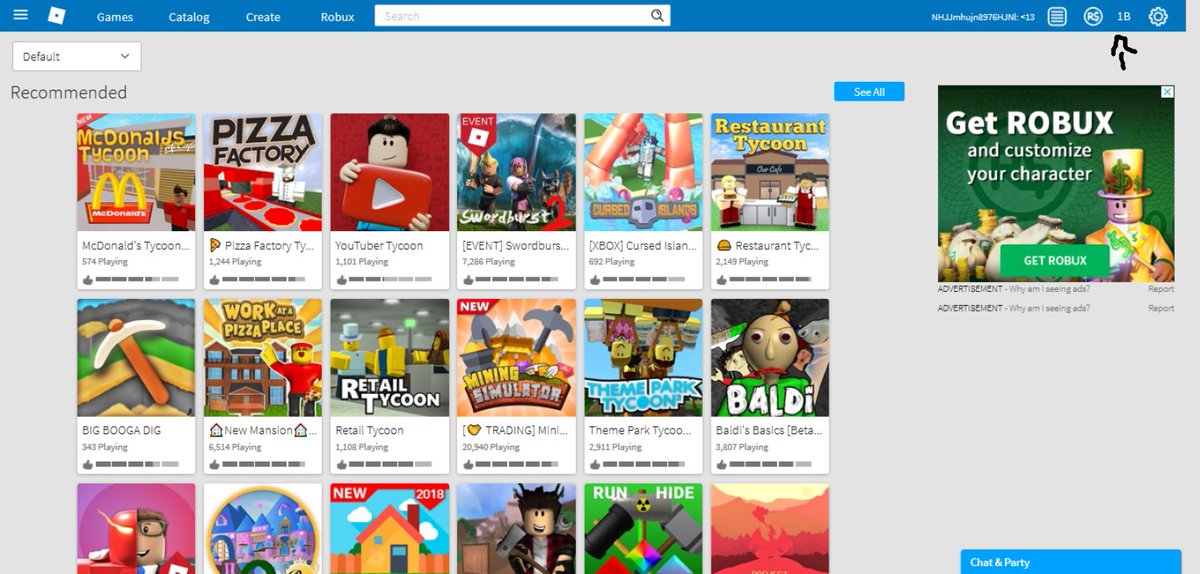The height and width of the screenshot is (574, 1200).
Task: Click the rating bar under Theme Park Tycoon
Action: pos(645,466)
